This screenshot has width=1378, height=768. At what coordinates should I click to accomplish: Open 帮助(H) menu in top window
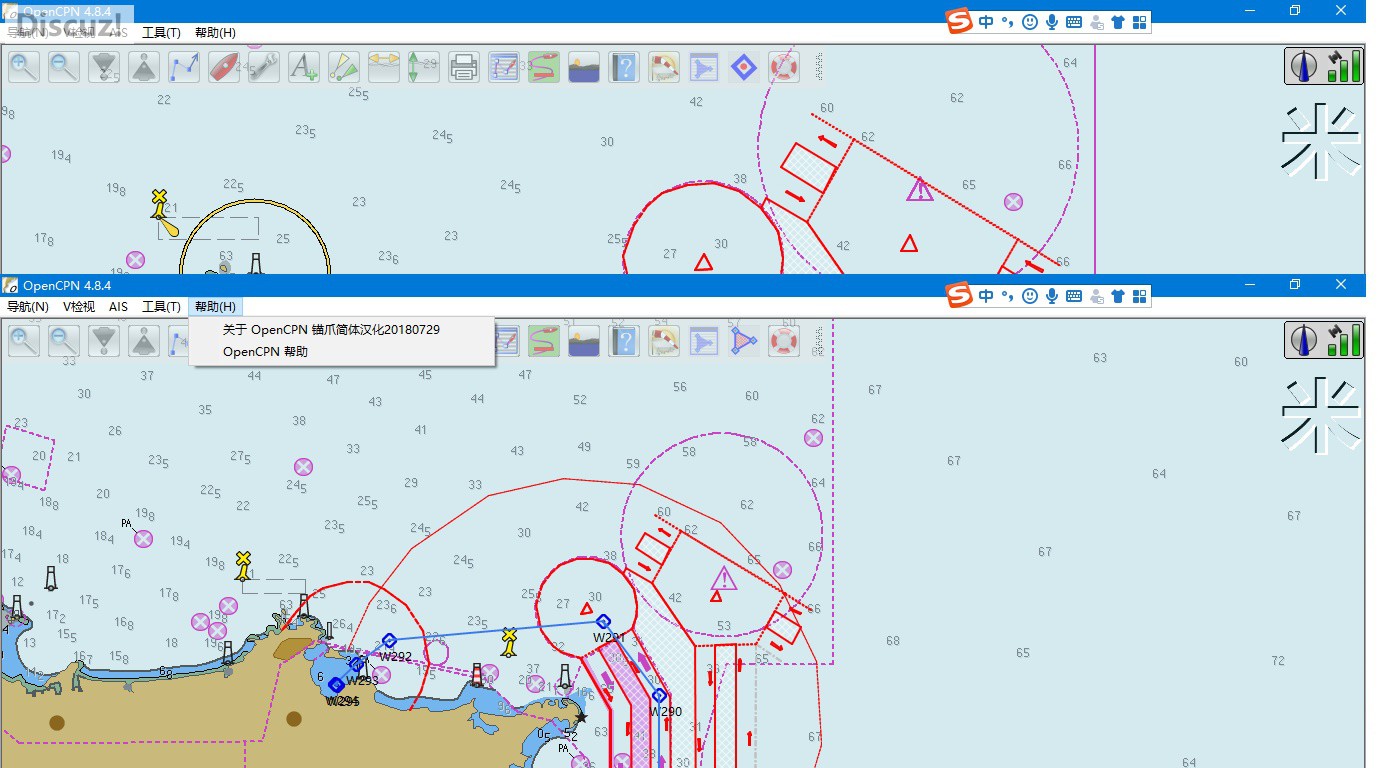(215, 33)
